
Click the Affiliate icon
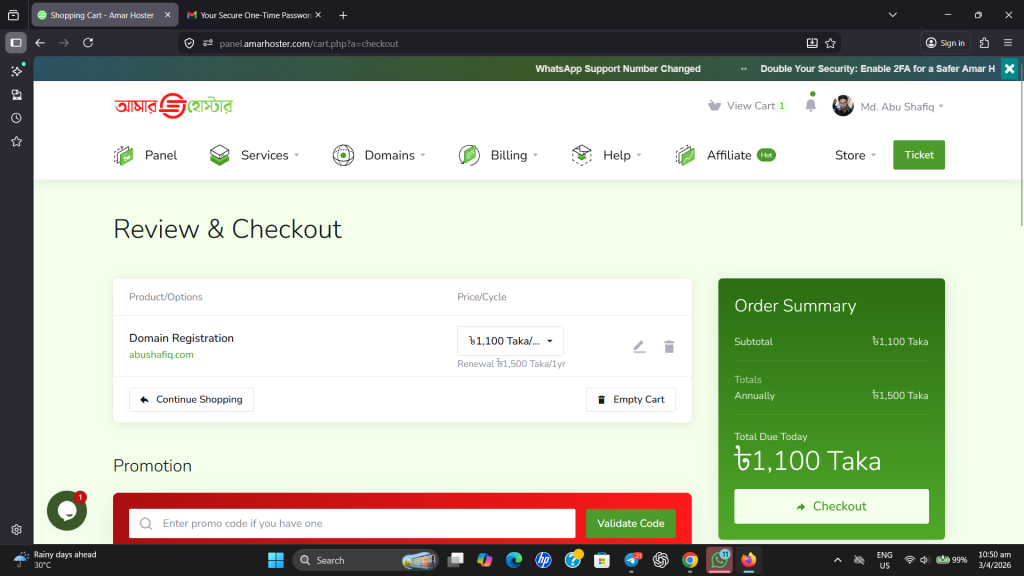(x=685, y=155)
